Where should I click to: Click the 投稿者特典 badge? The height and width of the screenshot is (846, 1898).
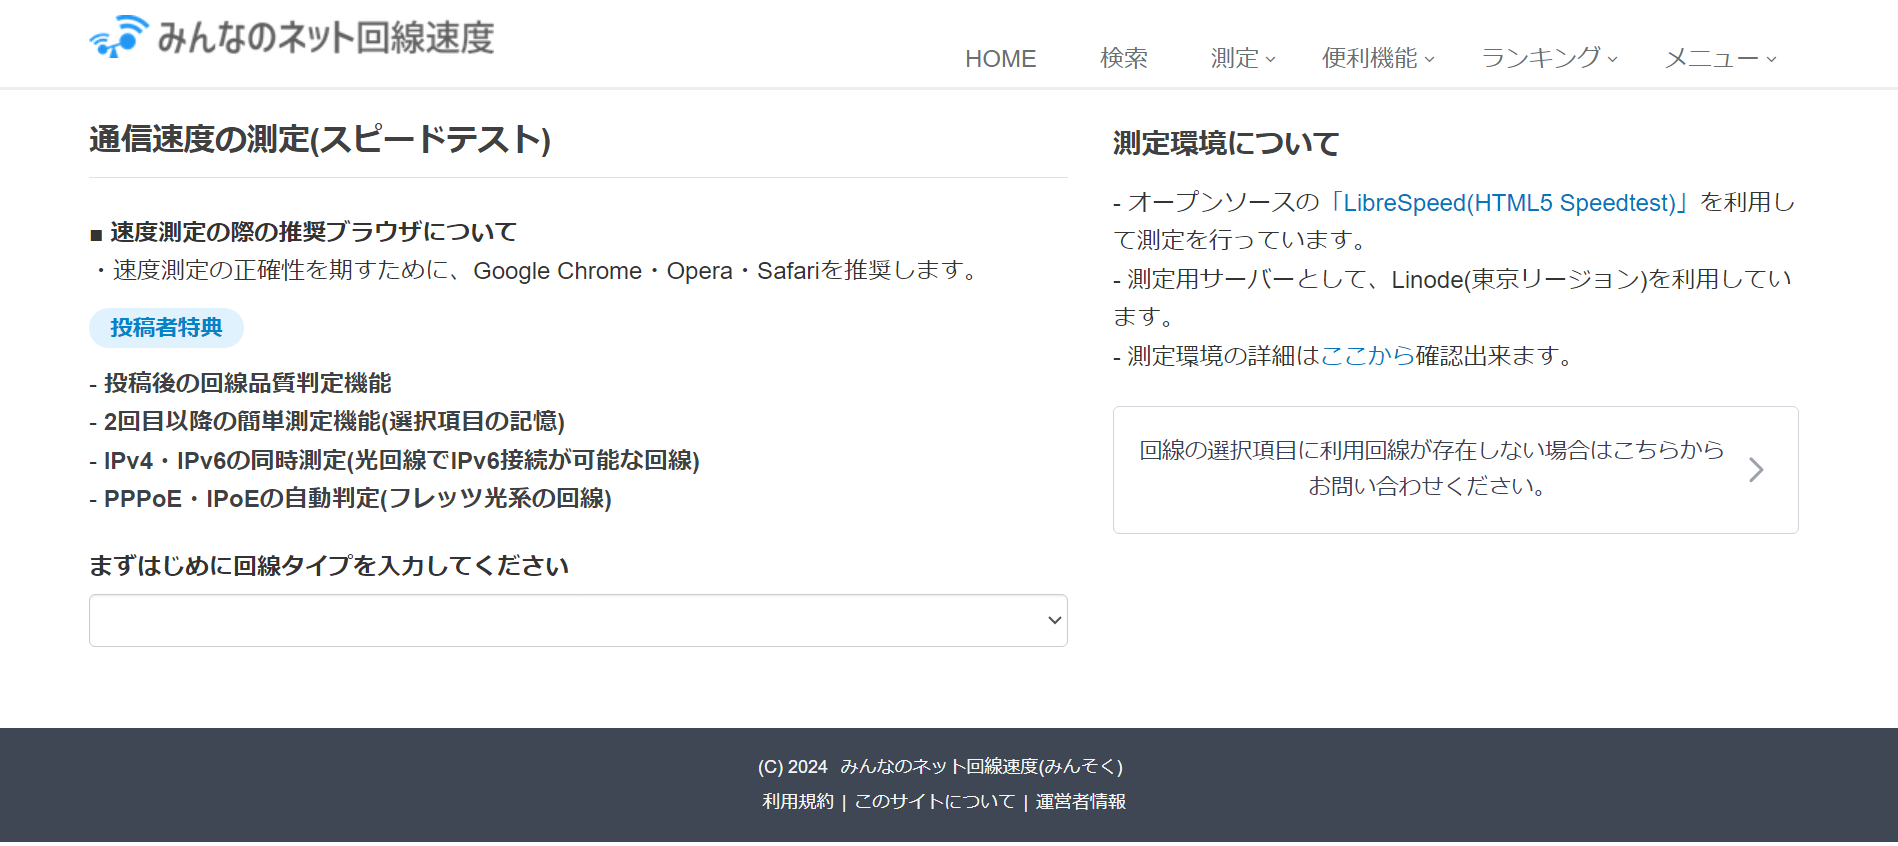pyautogui.click(x=166, y=328)
